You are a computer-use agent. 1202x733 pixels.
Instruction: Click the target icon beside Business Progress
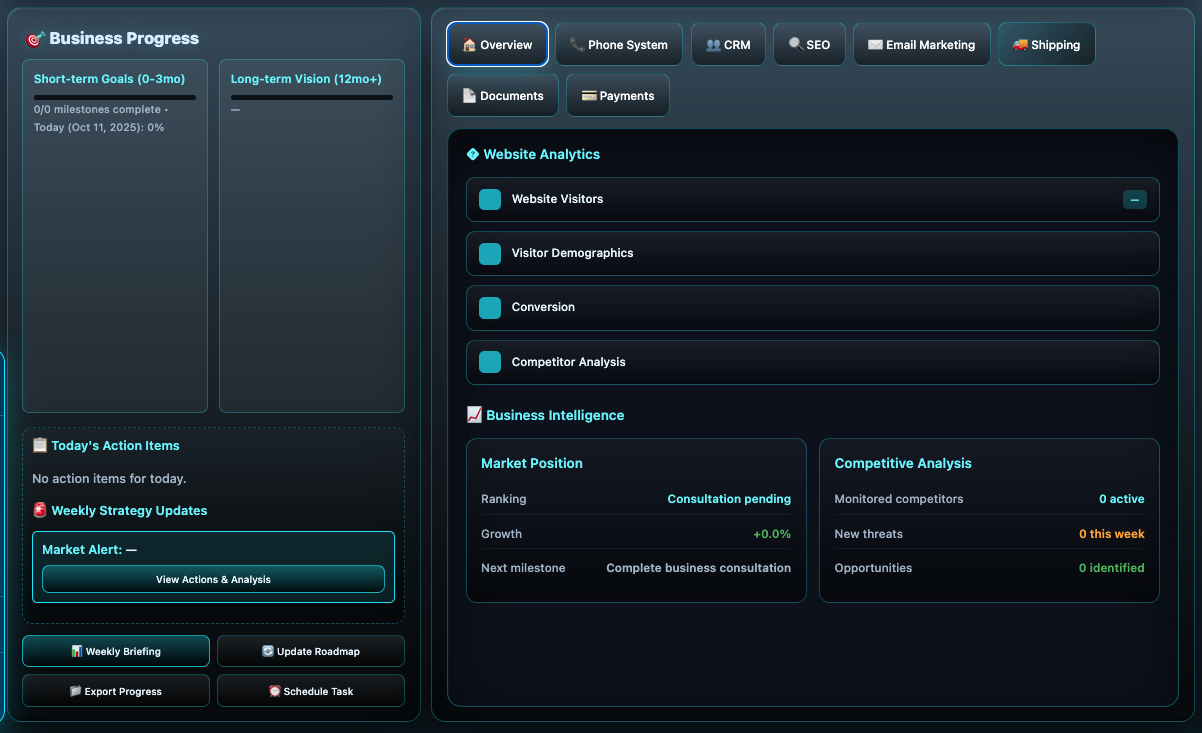(36, 39)
